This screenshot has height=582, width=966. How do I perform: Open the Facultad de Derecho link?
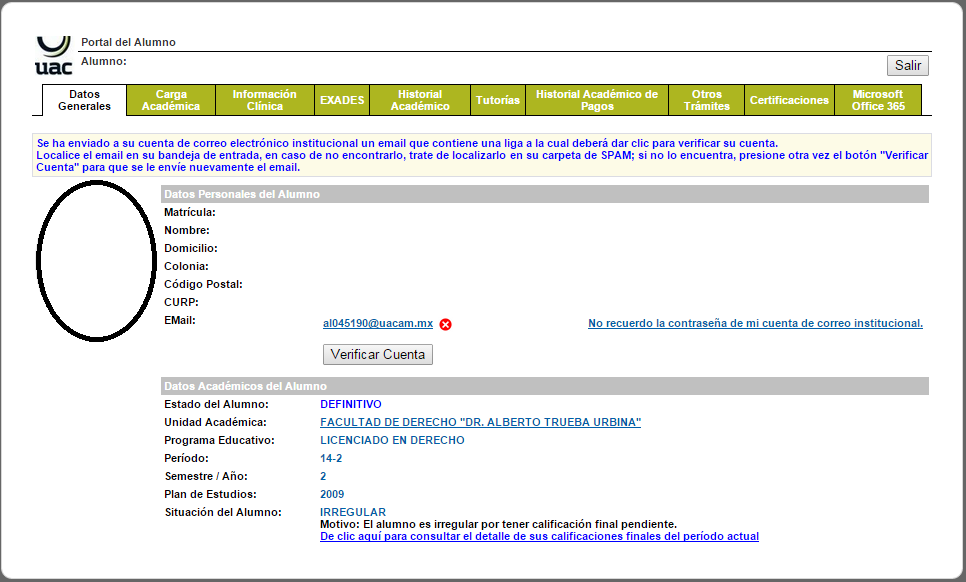pos(481,422)
